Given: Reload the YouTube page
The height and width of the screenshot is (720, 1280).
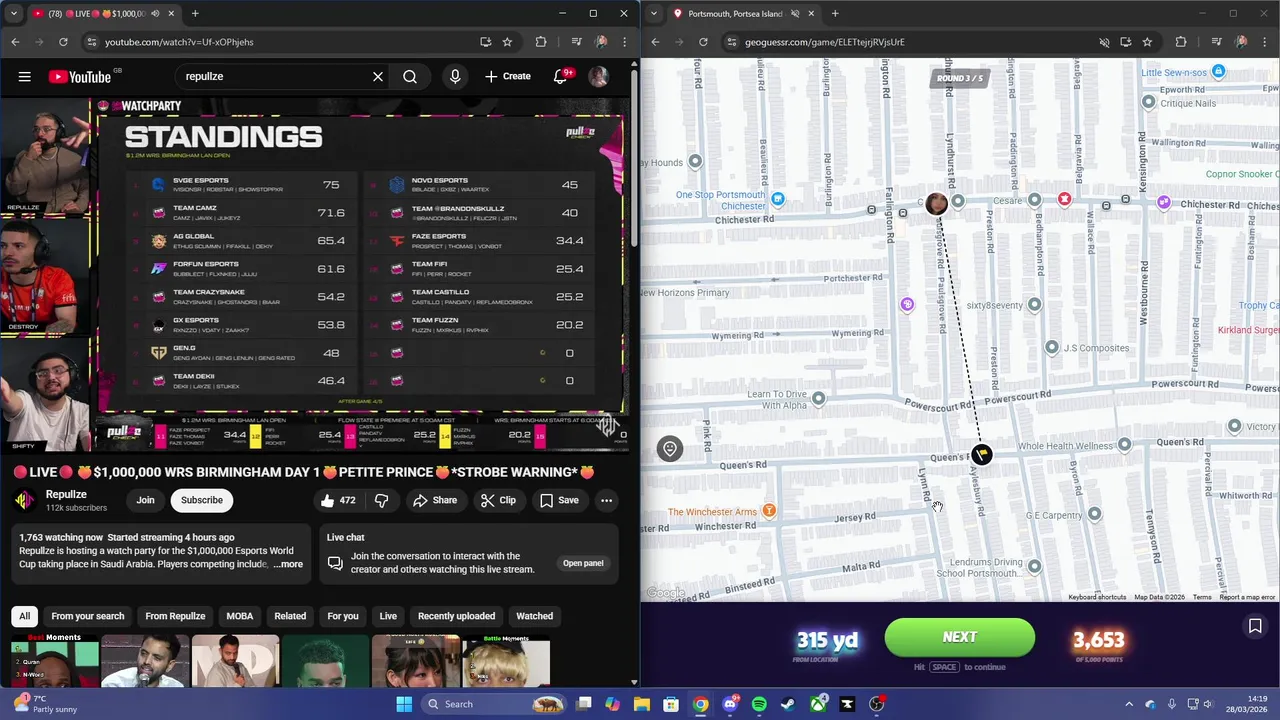Looking at the screenshot, I should click(63, 42).
